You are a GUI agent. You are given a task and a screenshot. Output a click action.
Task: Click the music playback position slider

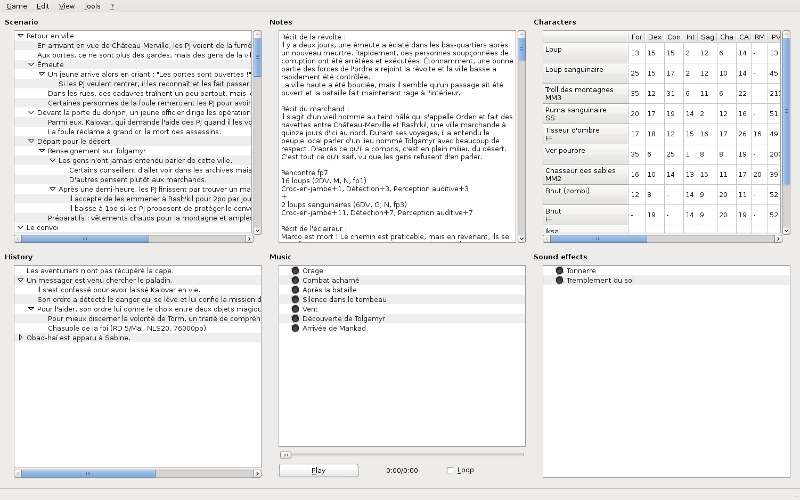[400, 455]
